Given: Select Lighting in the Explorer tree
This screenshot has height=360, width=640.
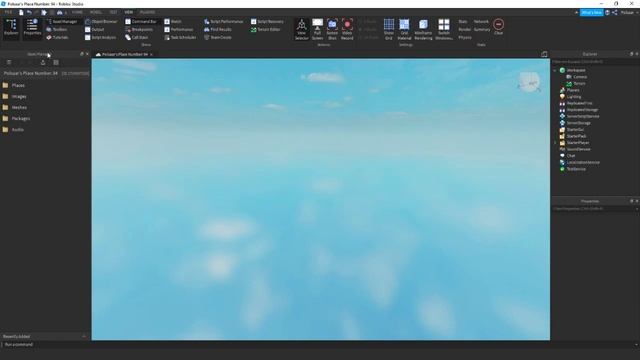Looking at the screenshot, I should pyautogui.click(x=571, y=97).
